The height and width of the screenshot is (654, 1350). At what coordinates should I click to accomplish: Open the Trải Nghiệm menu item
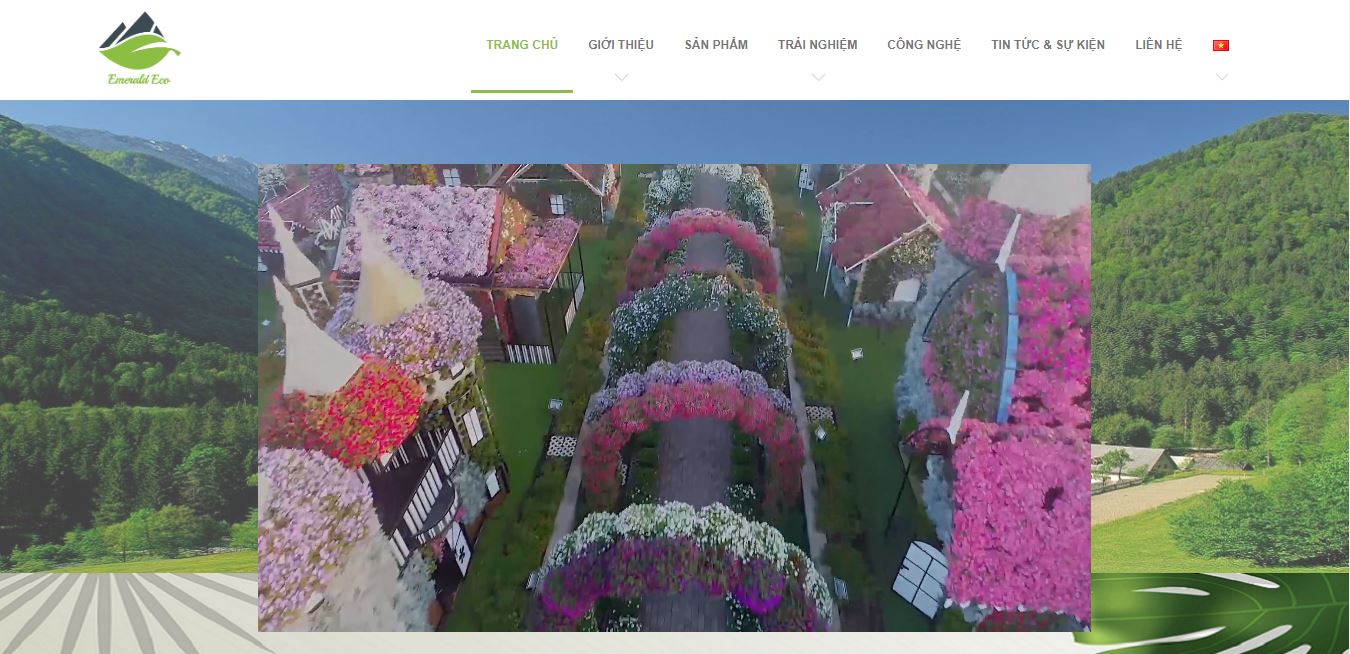(818, 45)
